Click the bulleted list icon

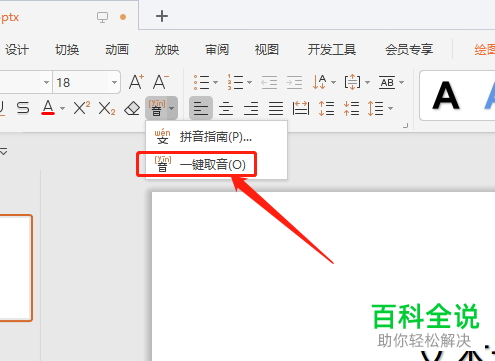201,82
